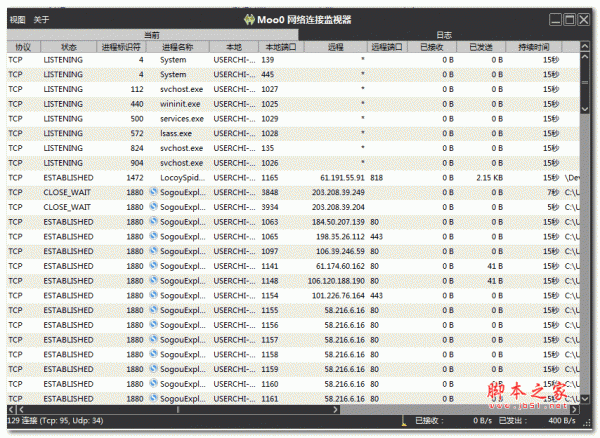
Task: Select the lsass.exe process row
Action: pos(293,134)
